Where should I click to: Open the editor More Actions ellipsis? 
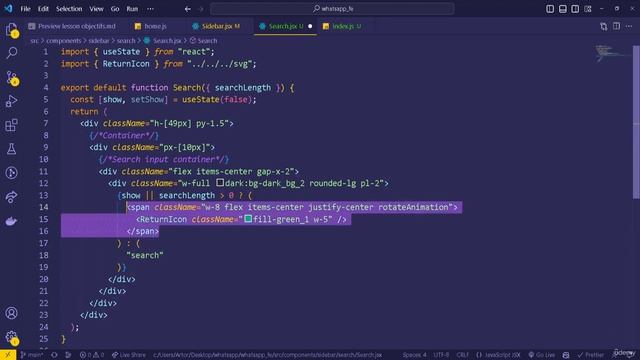(629, 26)
